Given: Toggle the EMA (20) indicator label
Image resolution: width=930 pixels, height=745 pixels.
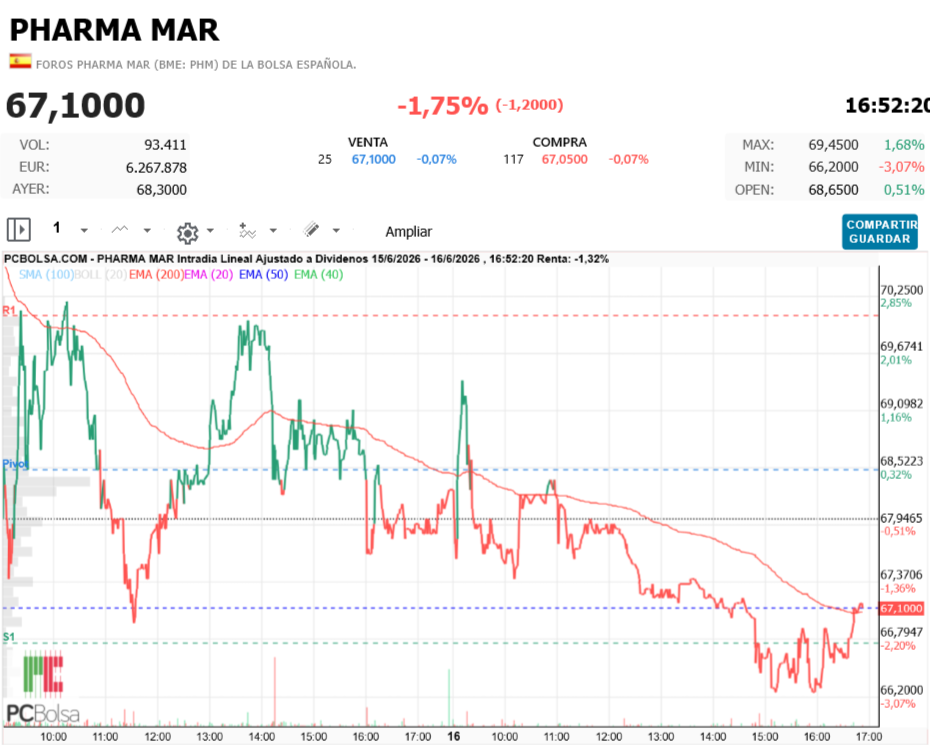Looking at the screenshot, I should (x=209, y=275).
